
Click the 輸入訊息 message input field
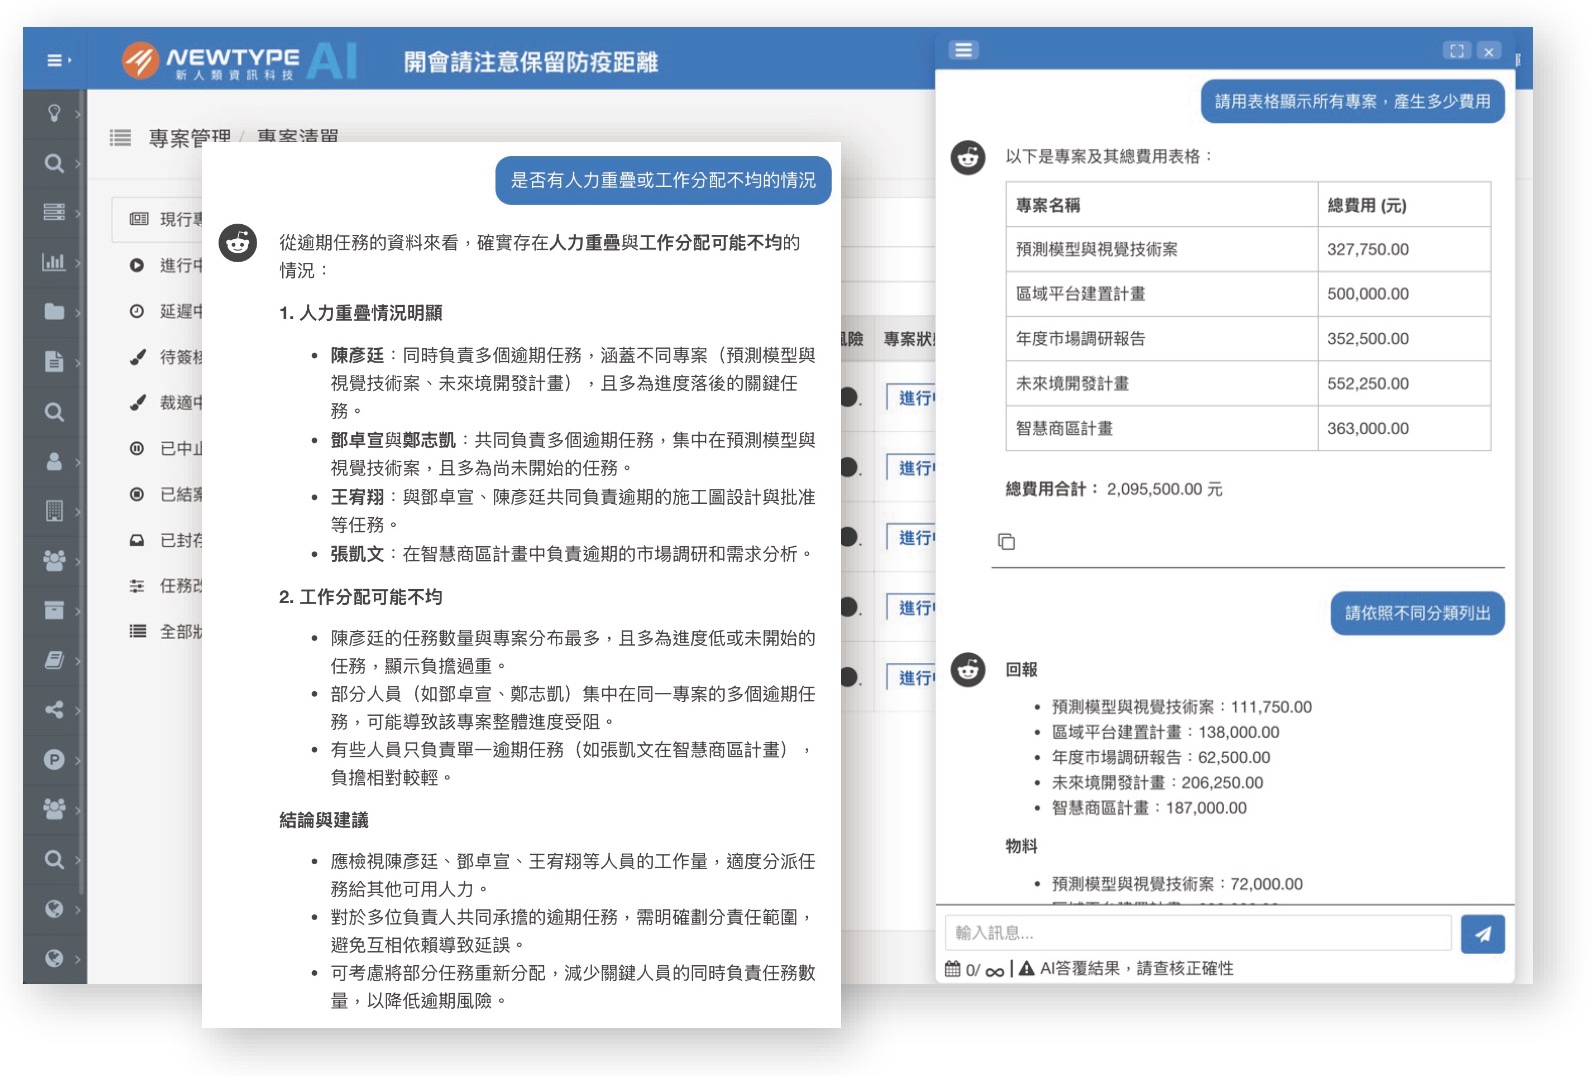pyautogui.click(x=1197, y=933)
